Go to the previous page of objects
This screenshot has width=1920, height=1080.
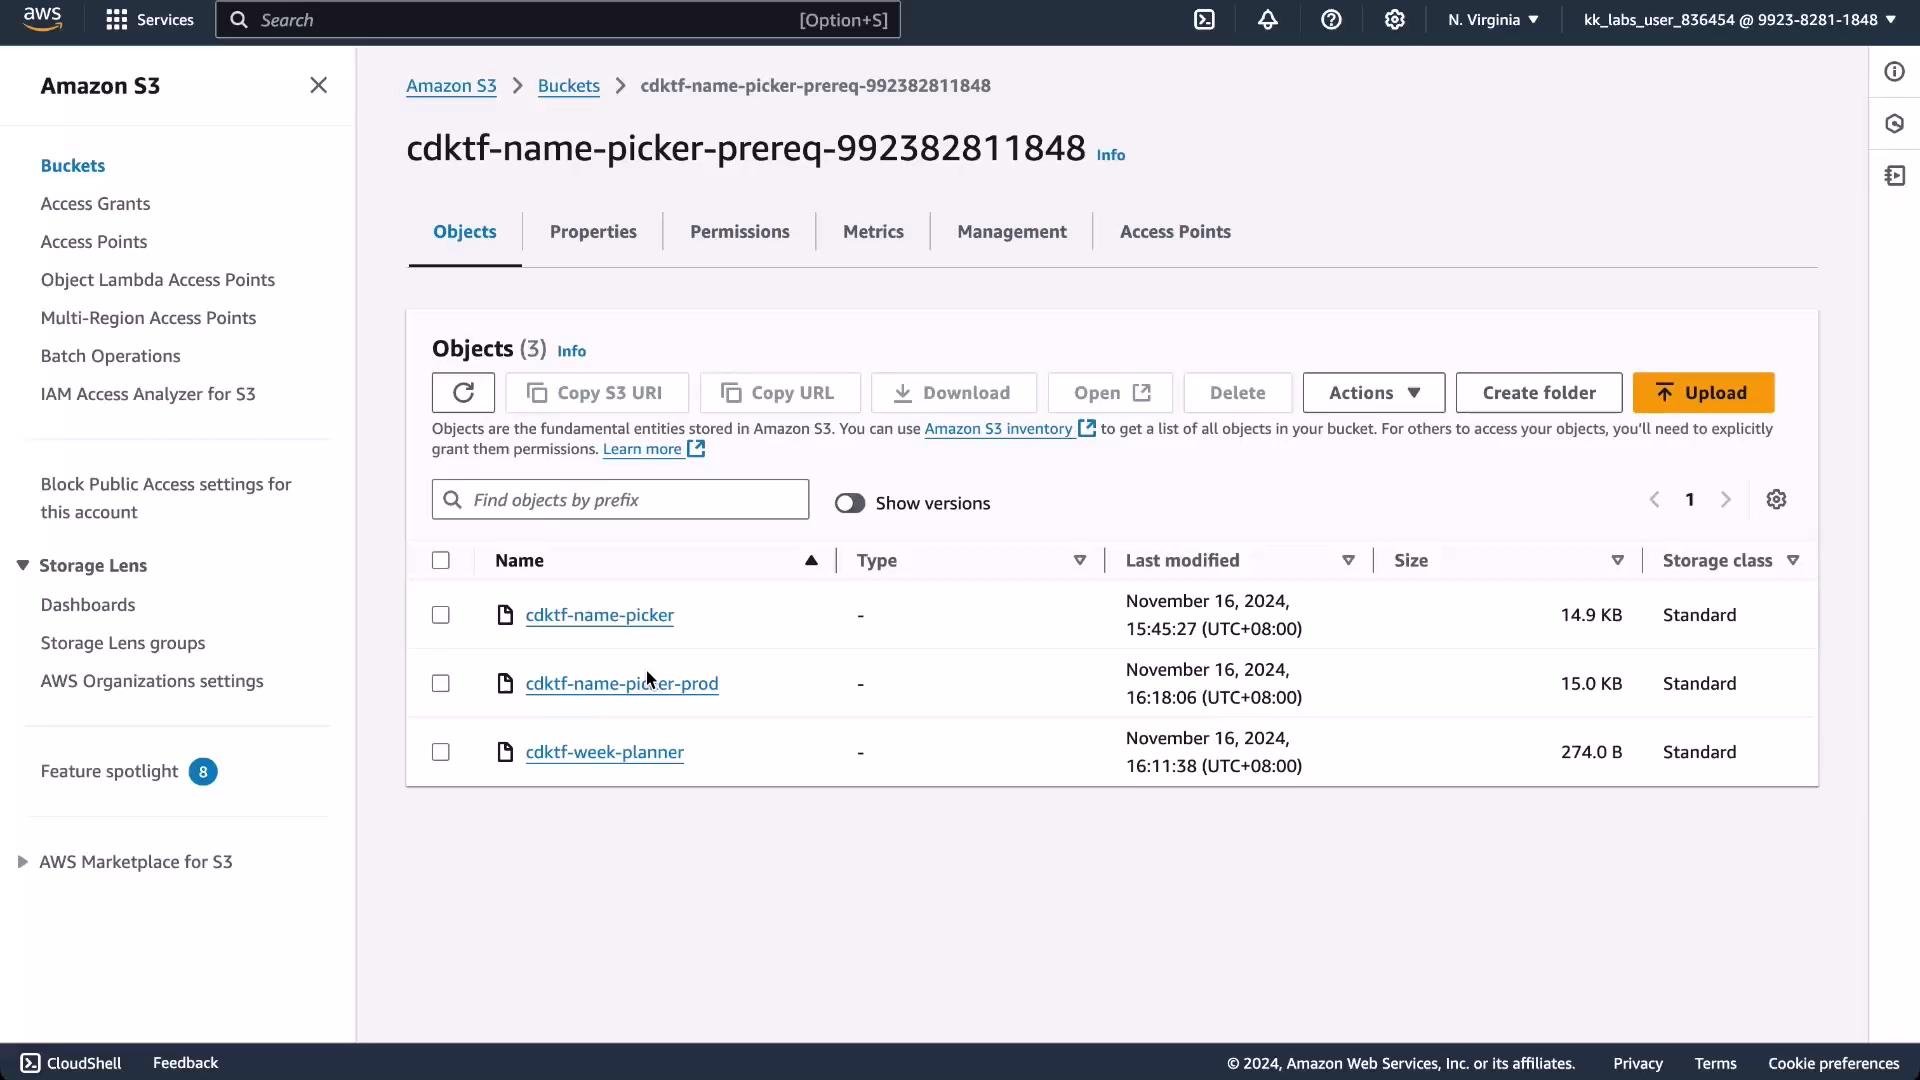1654,500
